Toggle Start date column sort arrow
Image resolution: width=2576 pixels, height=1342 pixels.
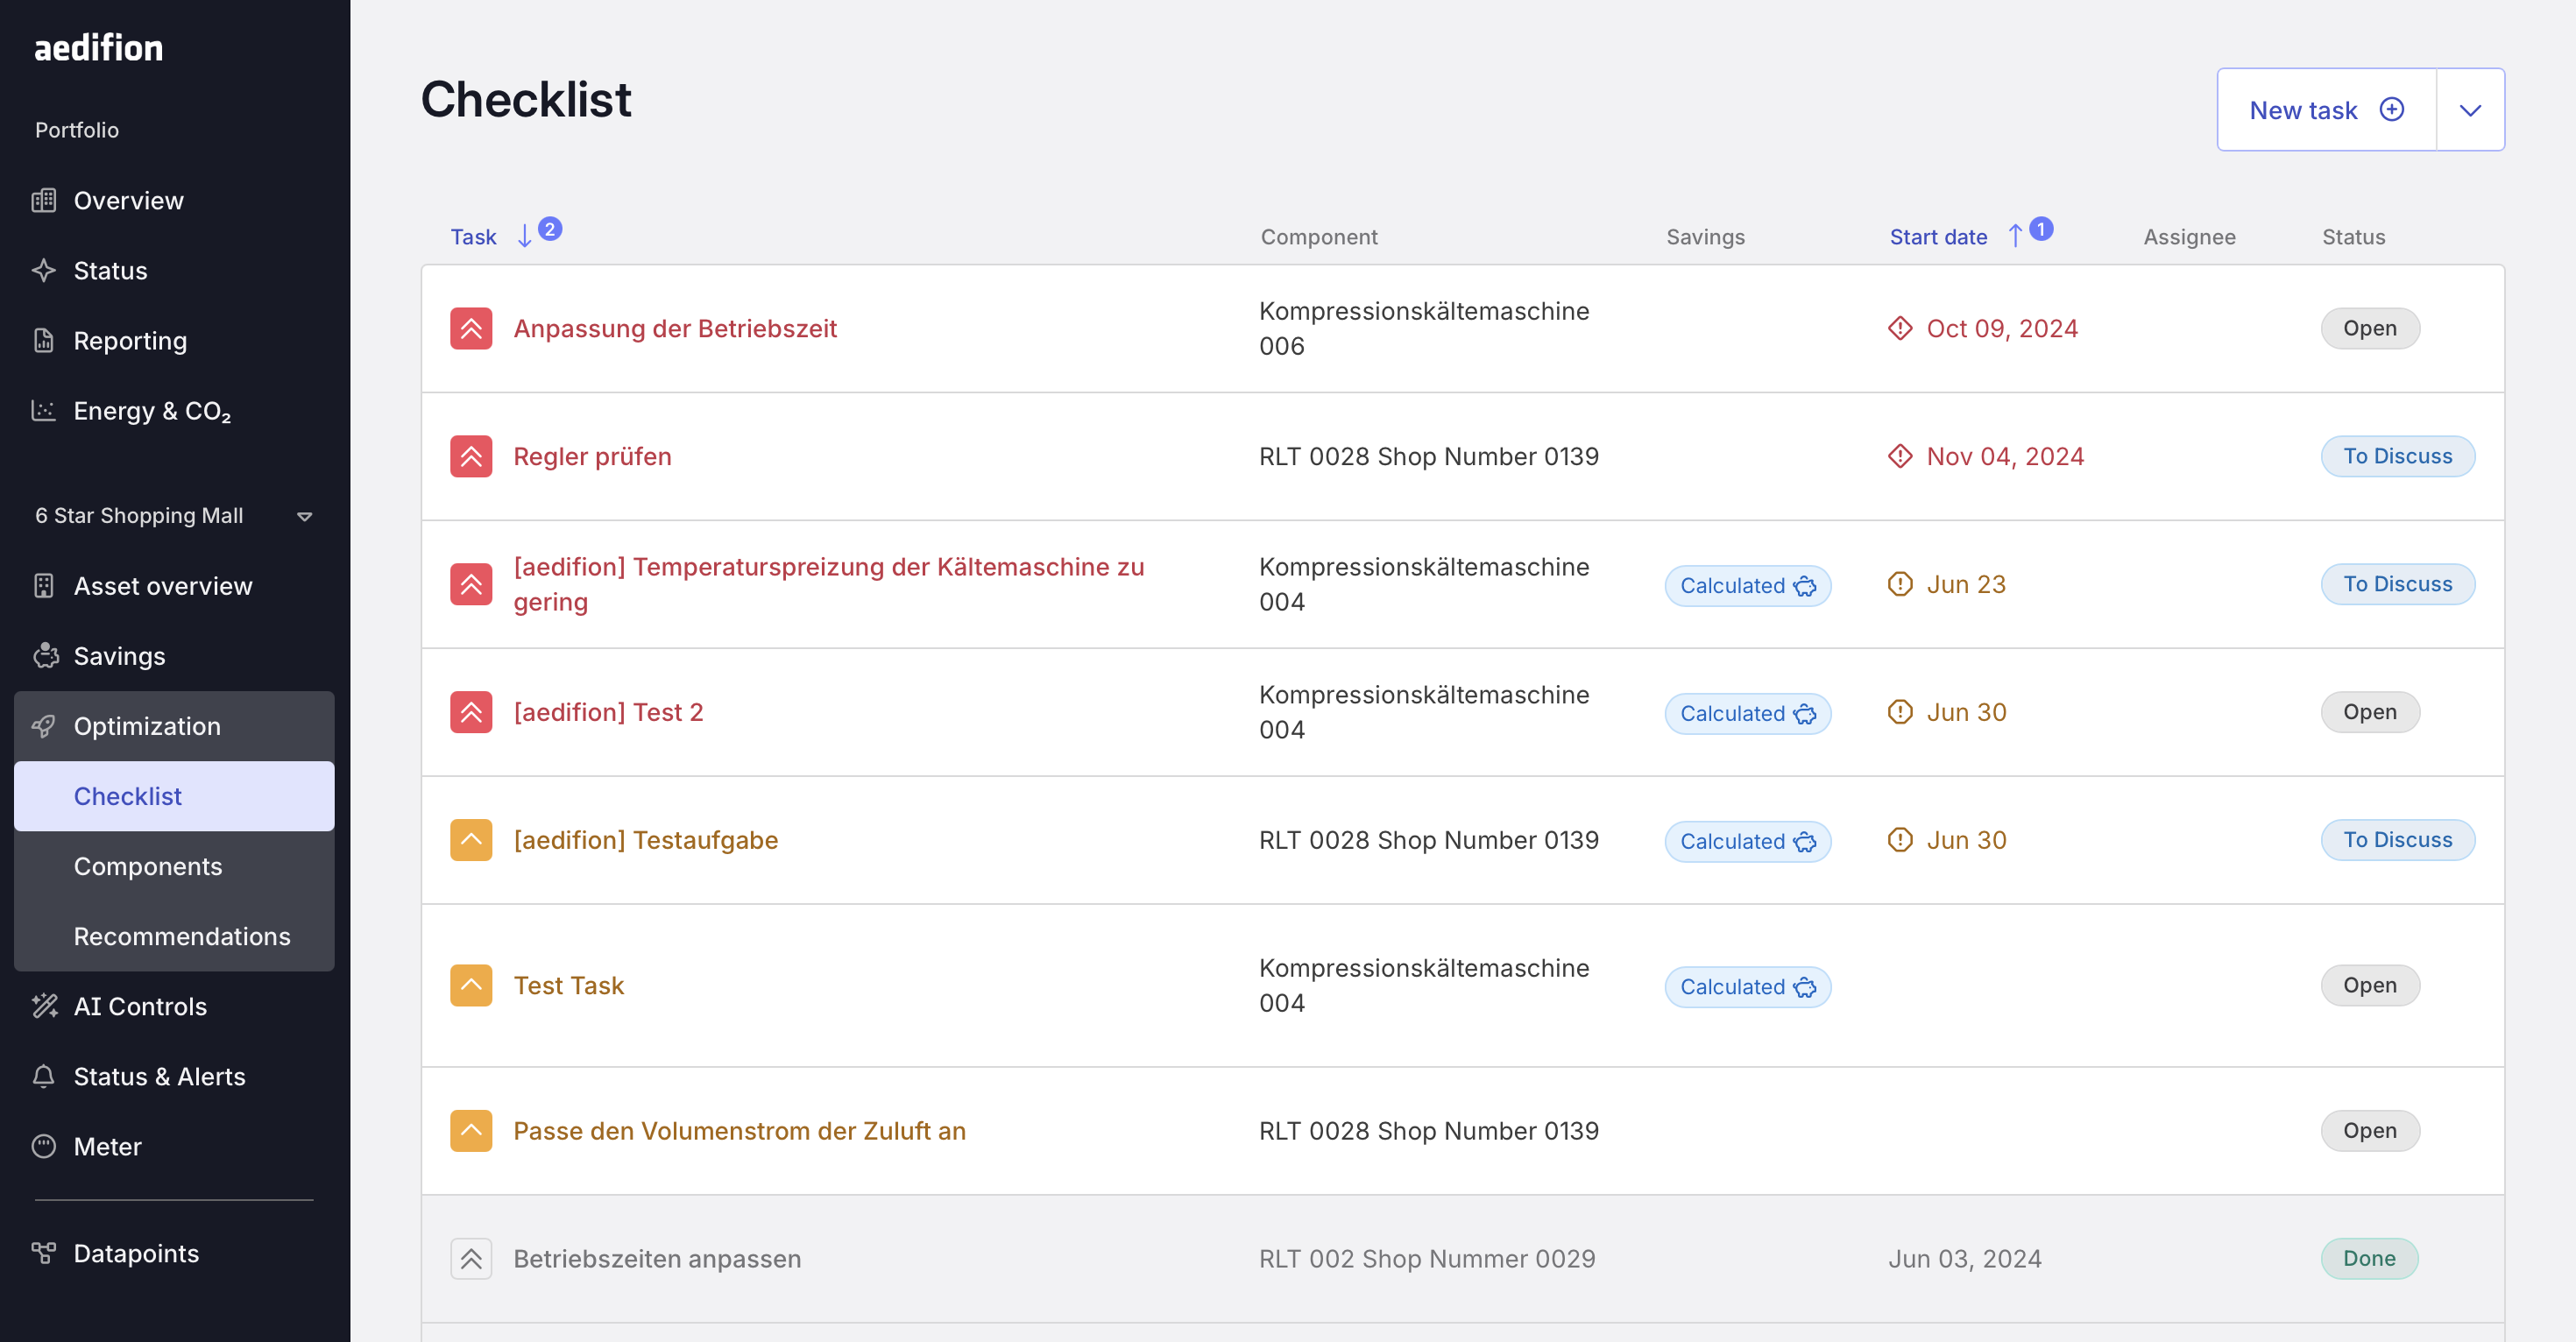click(2015, 237)
